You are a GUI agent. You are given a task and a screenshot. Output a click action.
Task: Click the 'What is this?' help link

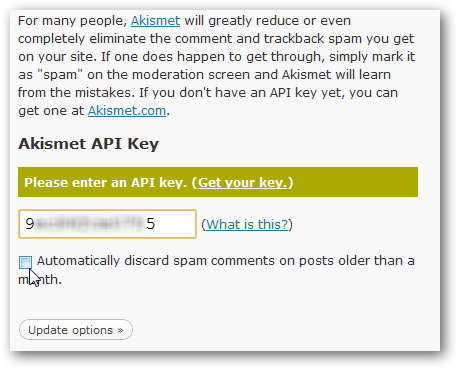click(x=247, y=224)
